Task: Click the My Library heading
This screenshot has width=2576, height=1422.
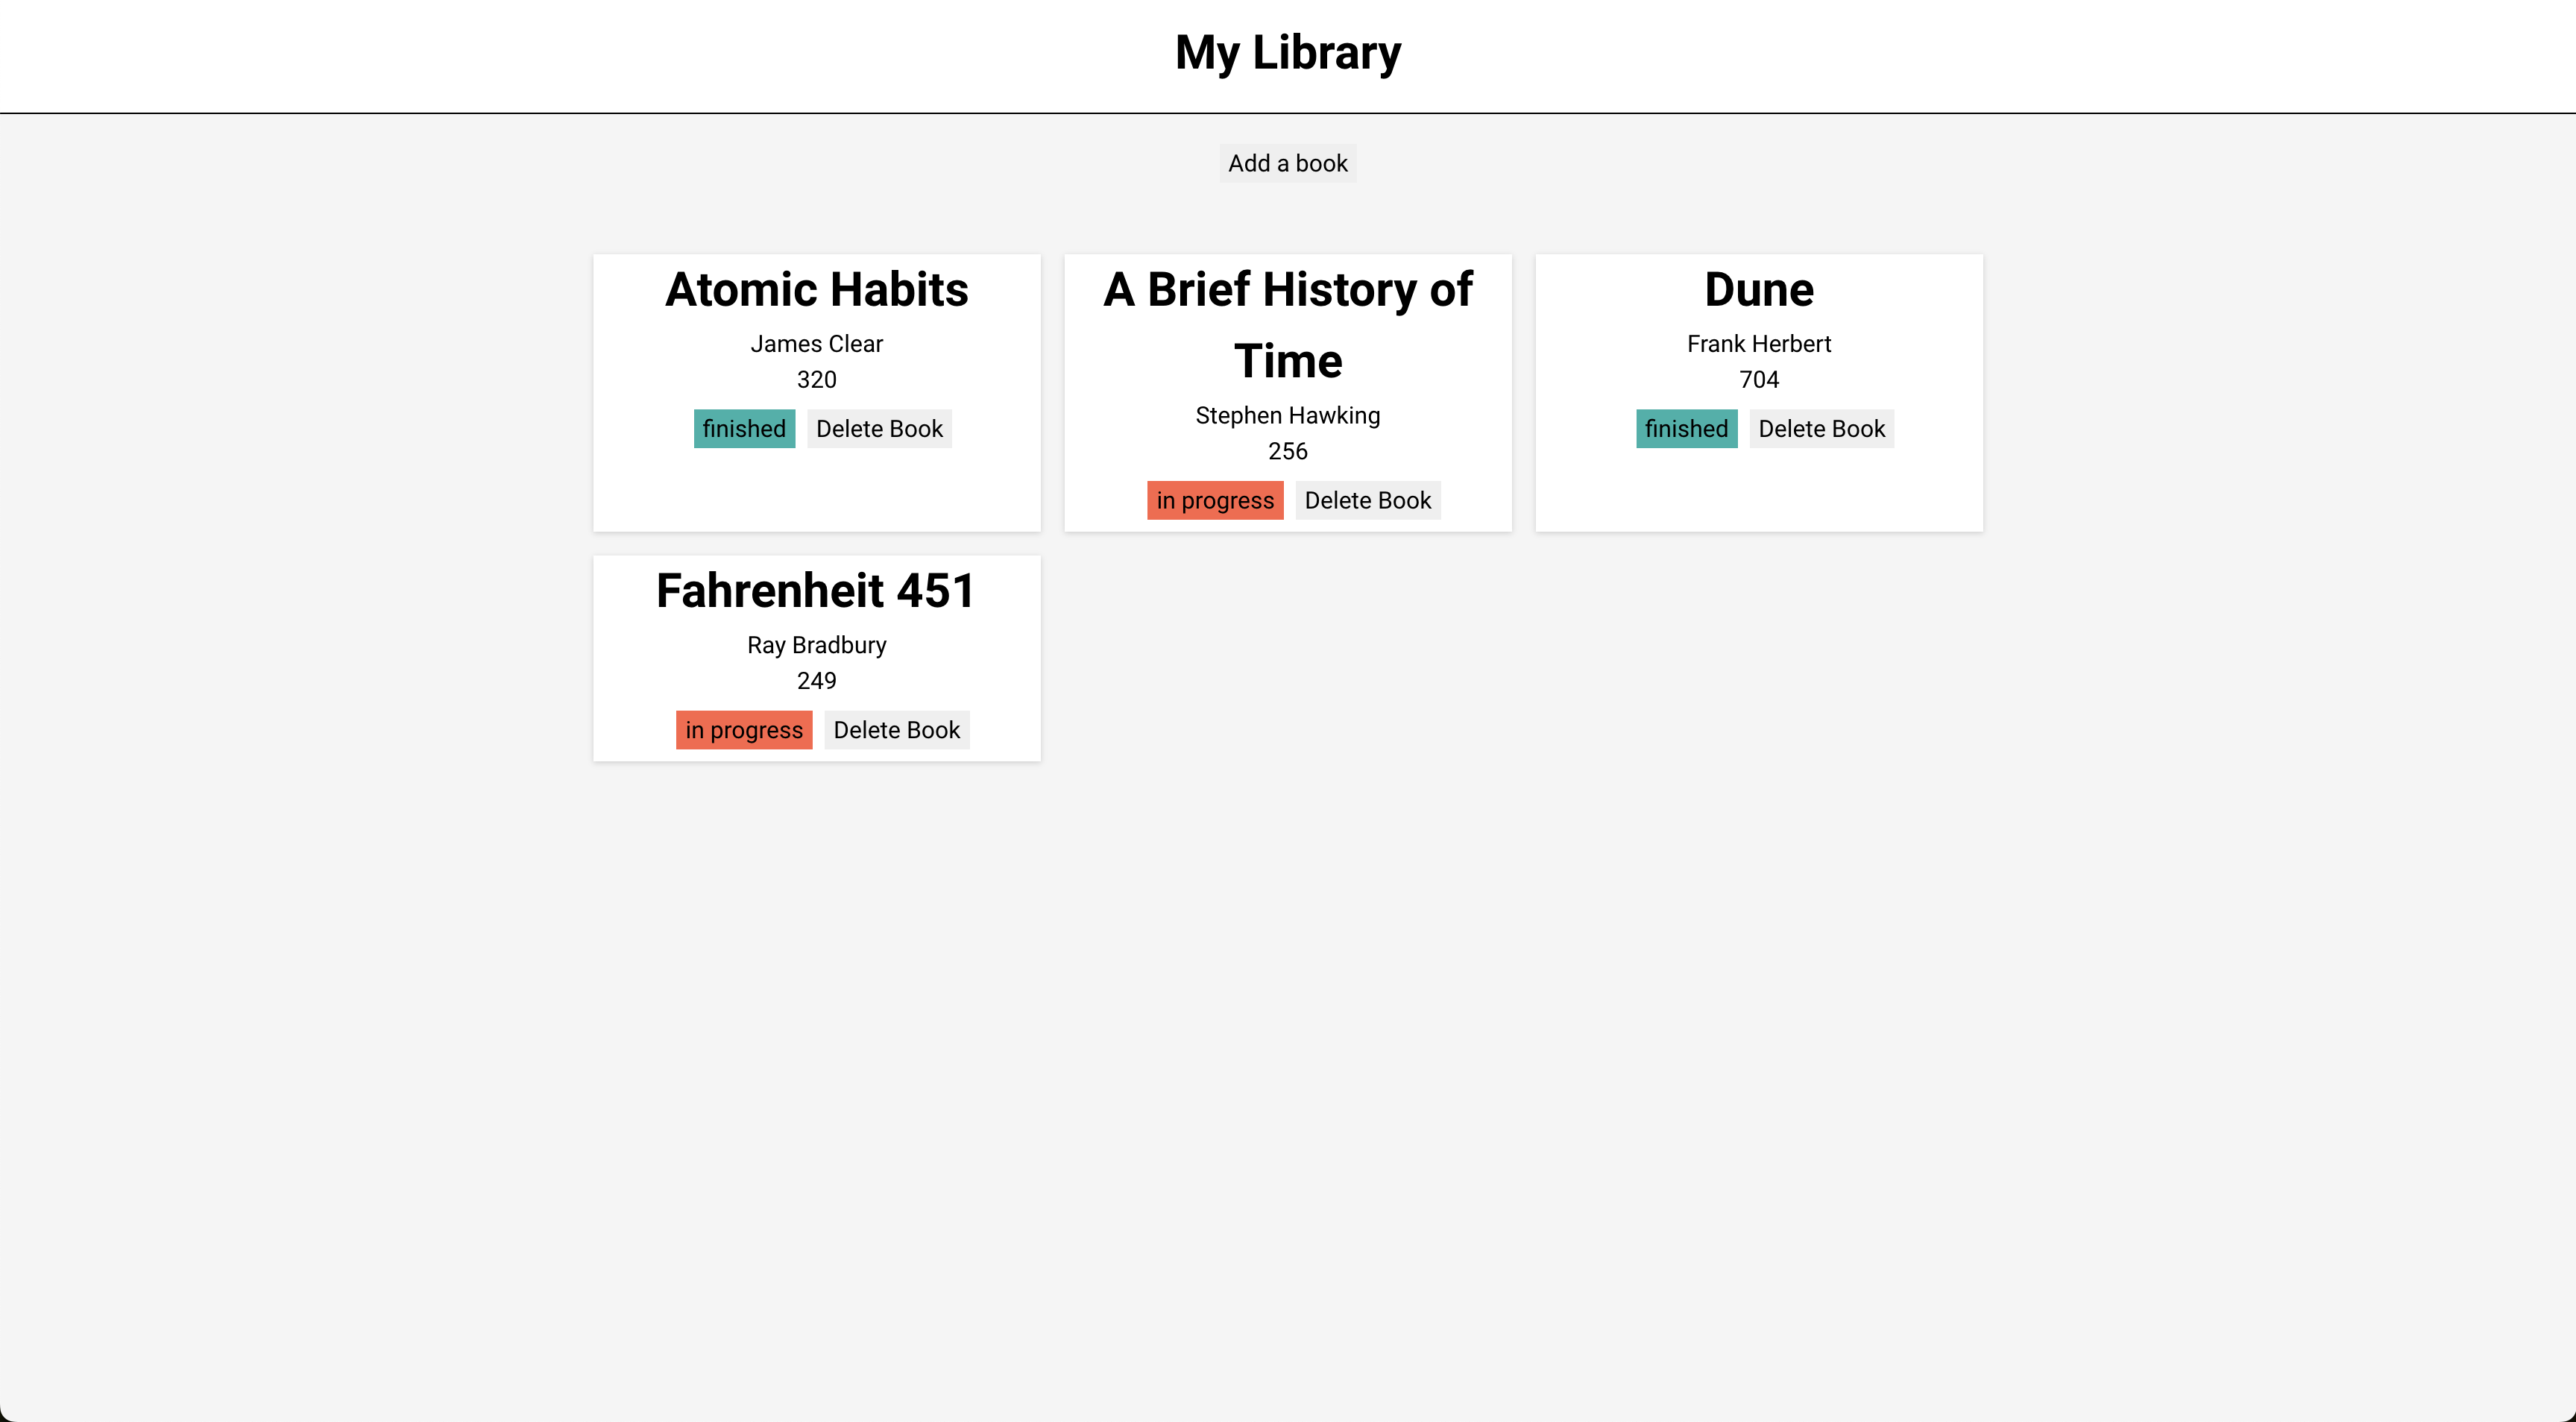Action: click(1288, 52)
